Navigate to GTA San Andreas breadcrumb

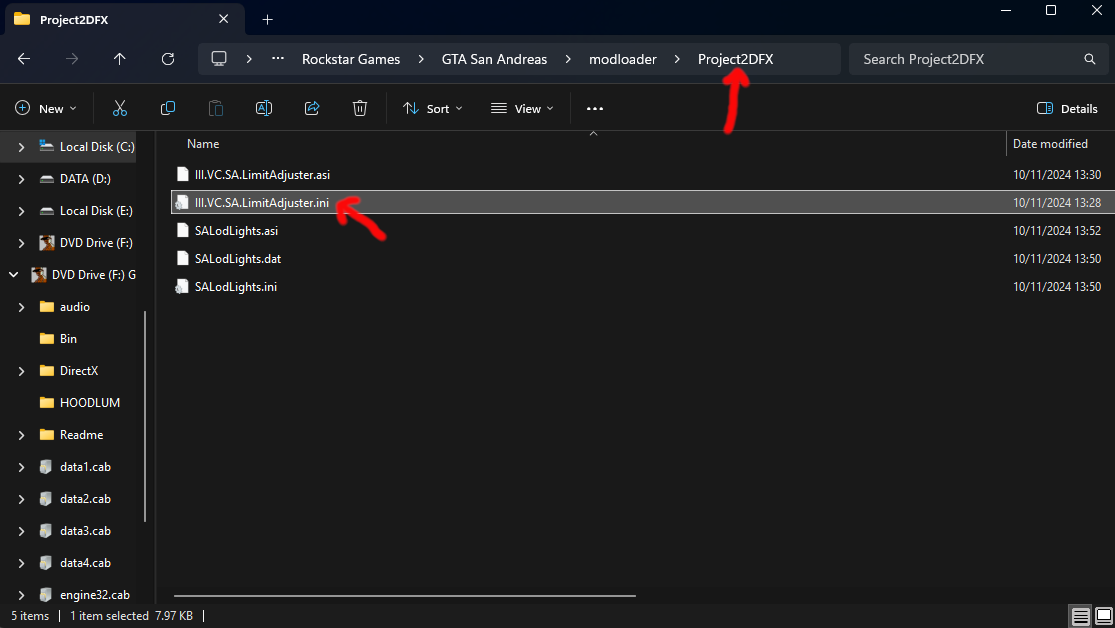click(494, 59)
